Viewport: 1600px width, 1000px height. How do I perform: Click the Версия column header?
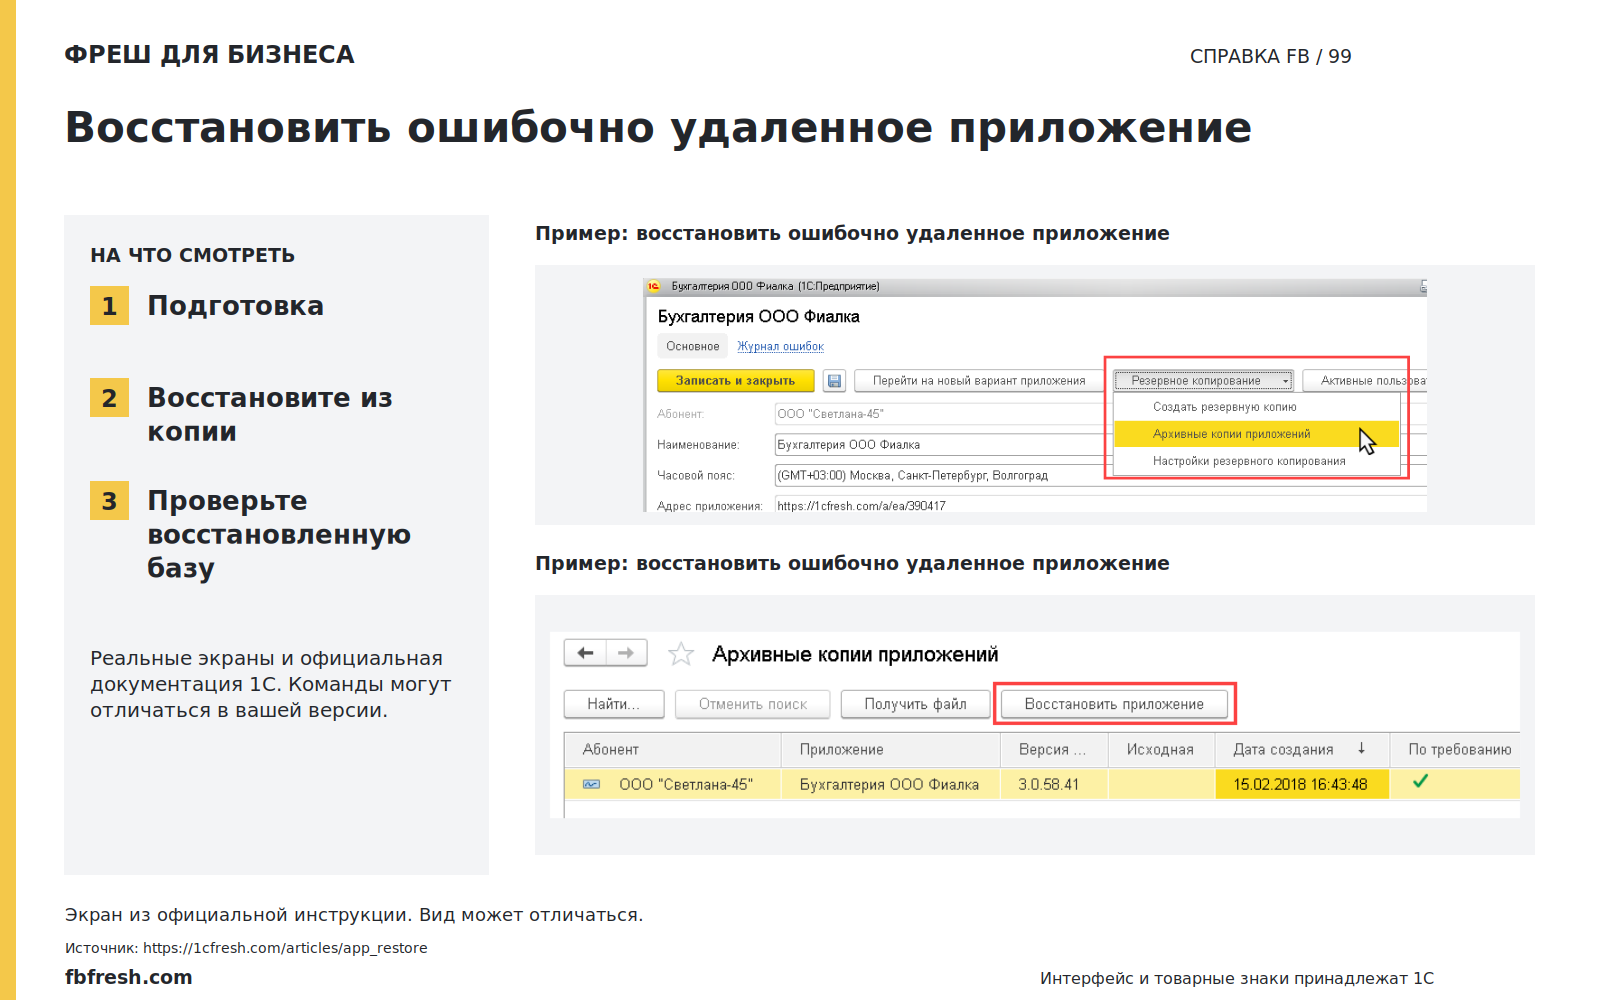[1054, 749]
